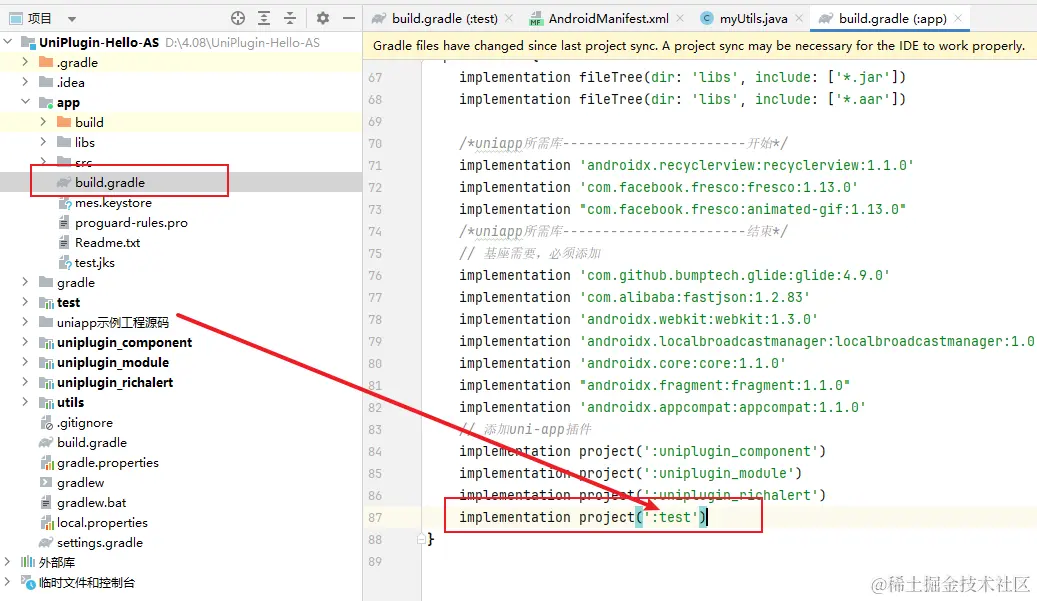Image resolution: width=1037 pixels, height=601 pixels.
Task: Click the glide:4.9.0 dependency line
Action: point(674,275)
